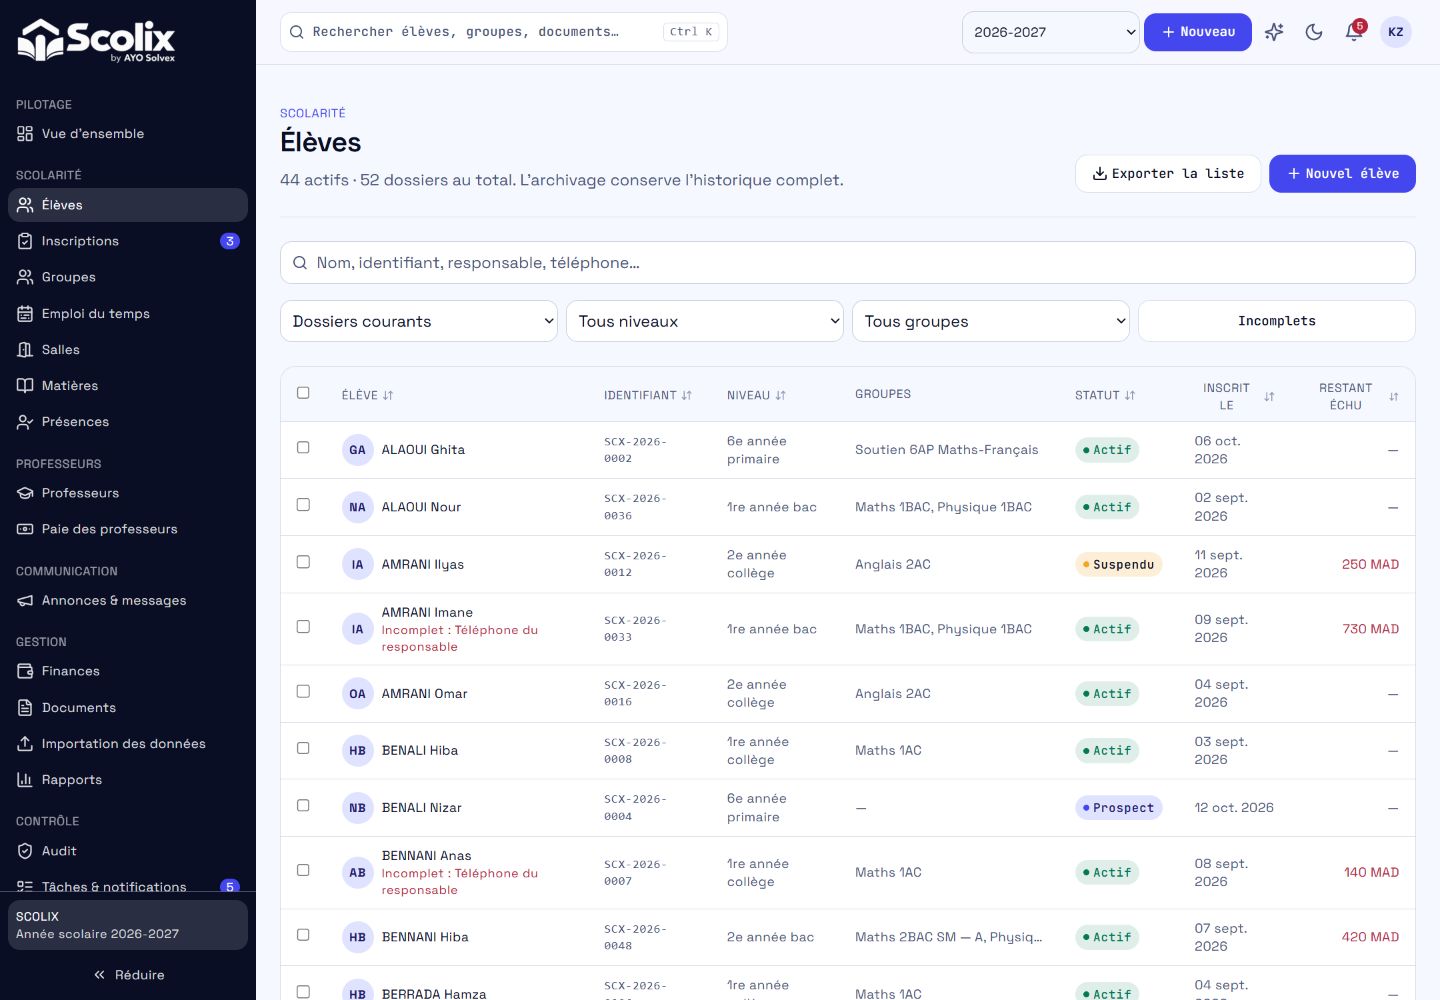Focus the Nom, identifiant search field
Image resolution: width=1440 pixels, height=1000 pixels.
[x=848, y=262]
